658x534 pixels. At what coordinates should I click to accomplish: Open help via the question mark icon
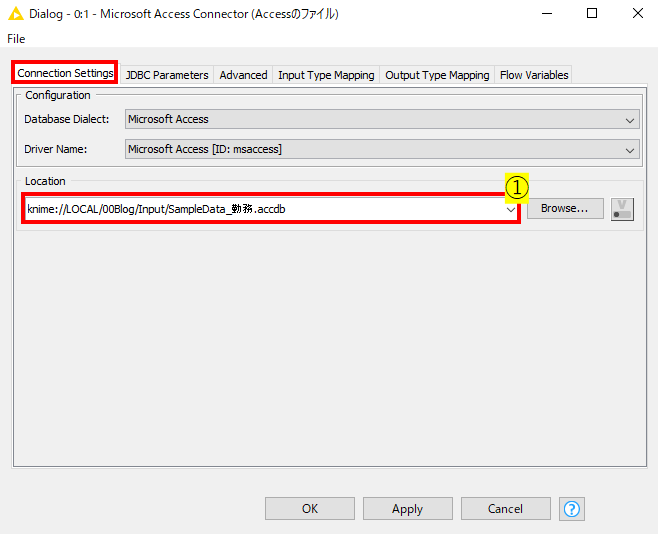[572, 509]
